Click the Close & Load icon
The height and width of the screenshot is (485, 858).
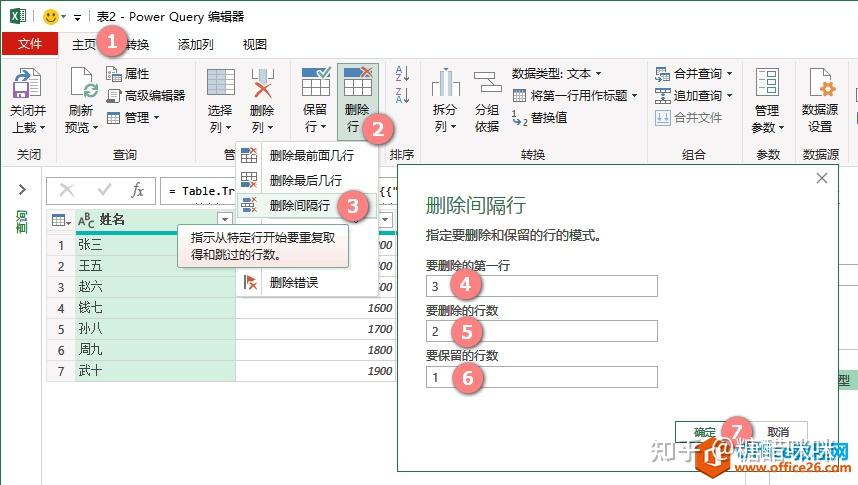coord(27,83)
